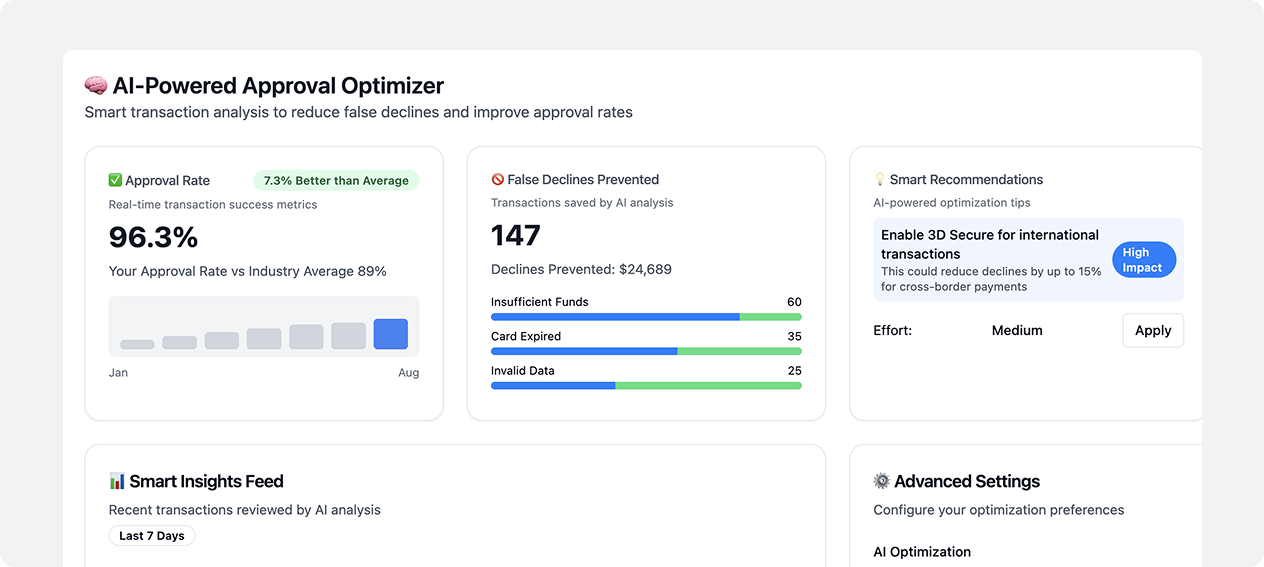Screen dimensions: 1264x567
Task: Click the green checkmark icon by Approval Rate
Action: (115, 181)
